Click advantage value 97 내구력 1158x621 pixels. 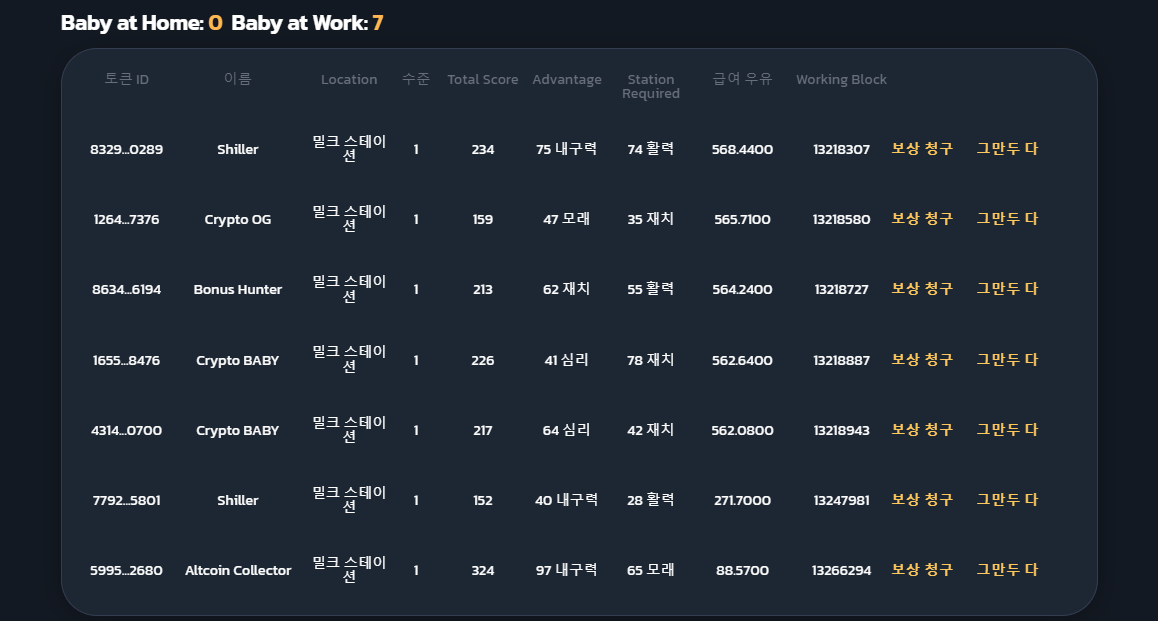566,570
